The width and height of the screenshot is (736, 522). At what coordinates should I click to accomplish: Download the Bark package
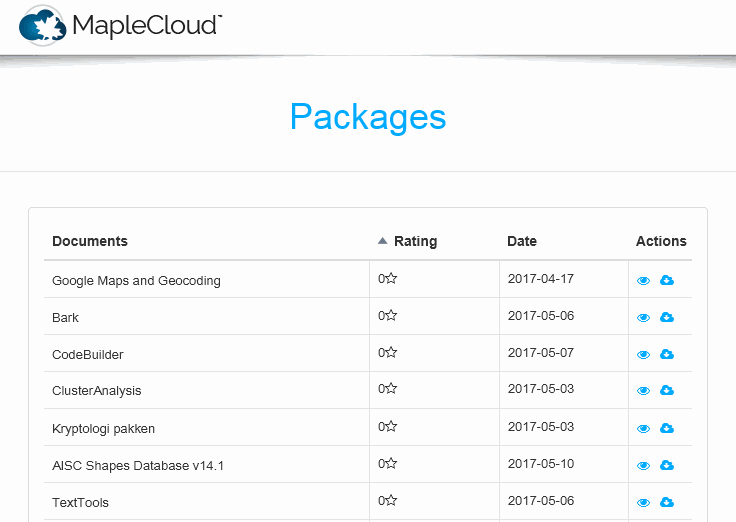coord(667,318)
